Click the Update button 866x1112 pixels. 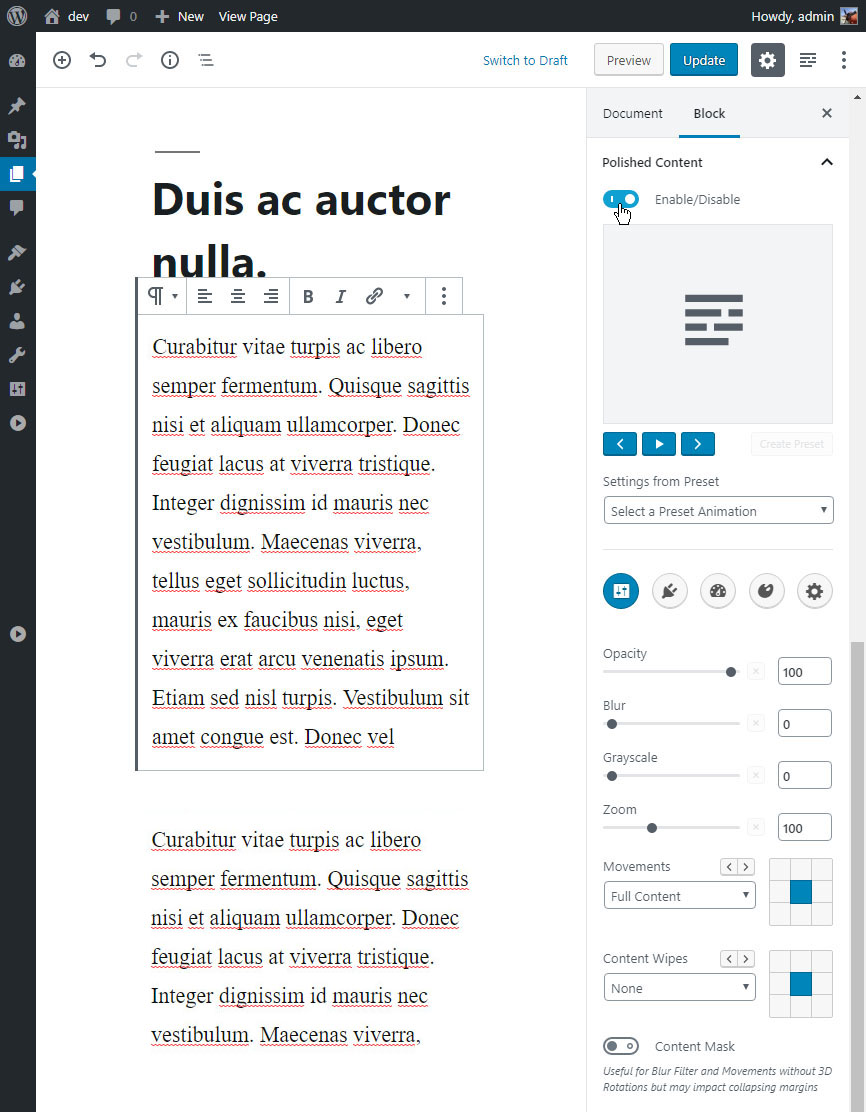point(704,60)
